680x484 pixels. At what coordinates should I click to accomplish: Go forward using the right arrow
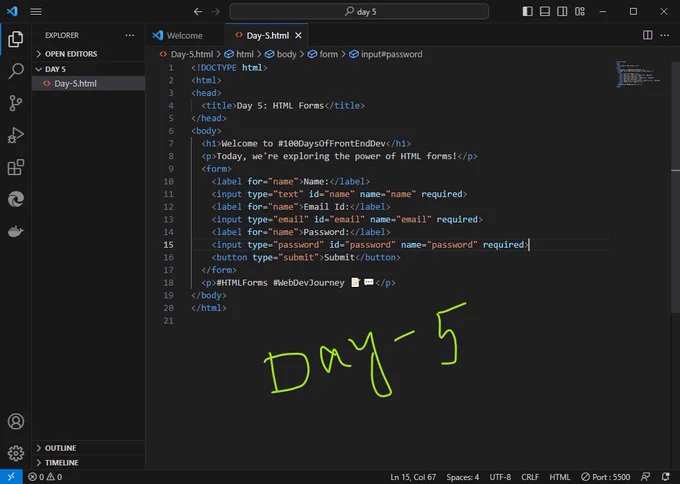pos(216,12)
